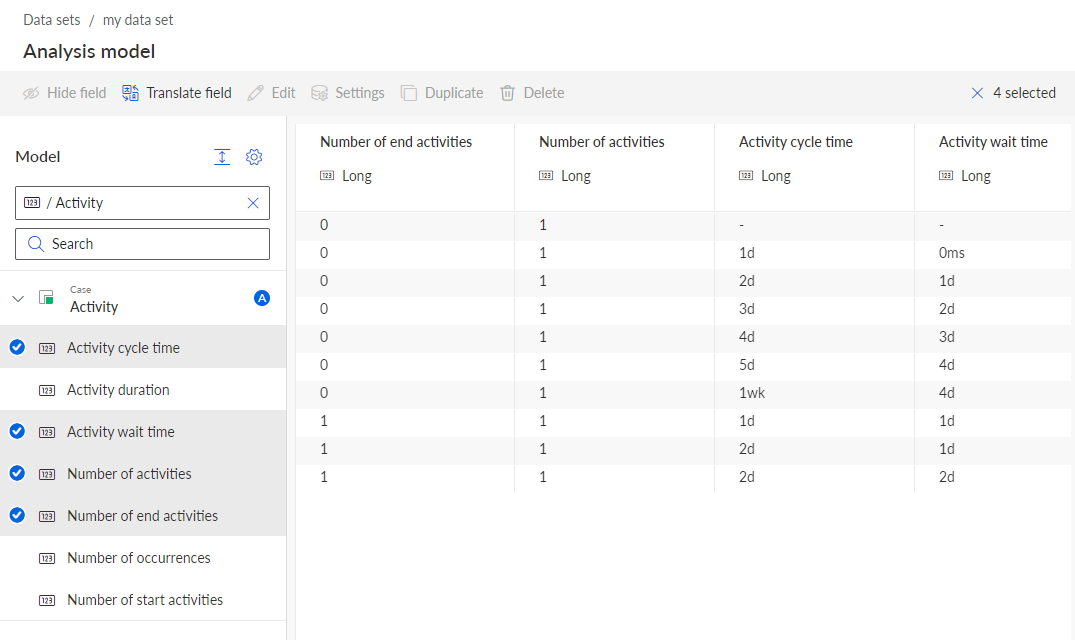Click the Number of activities column header

[602, 142]
